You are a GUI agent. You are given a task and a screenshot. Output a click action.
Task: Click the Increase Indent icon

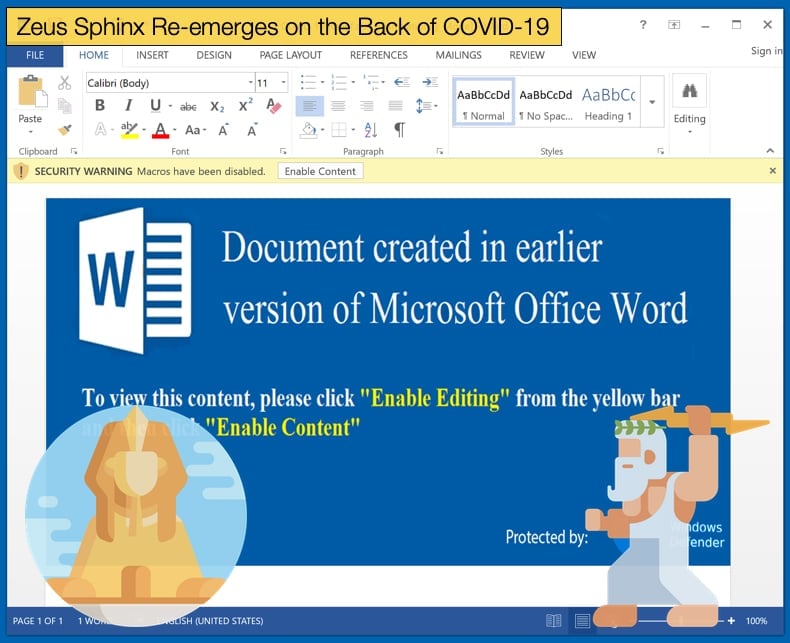pos(430,82)
